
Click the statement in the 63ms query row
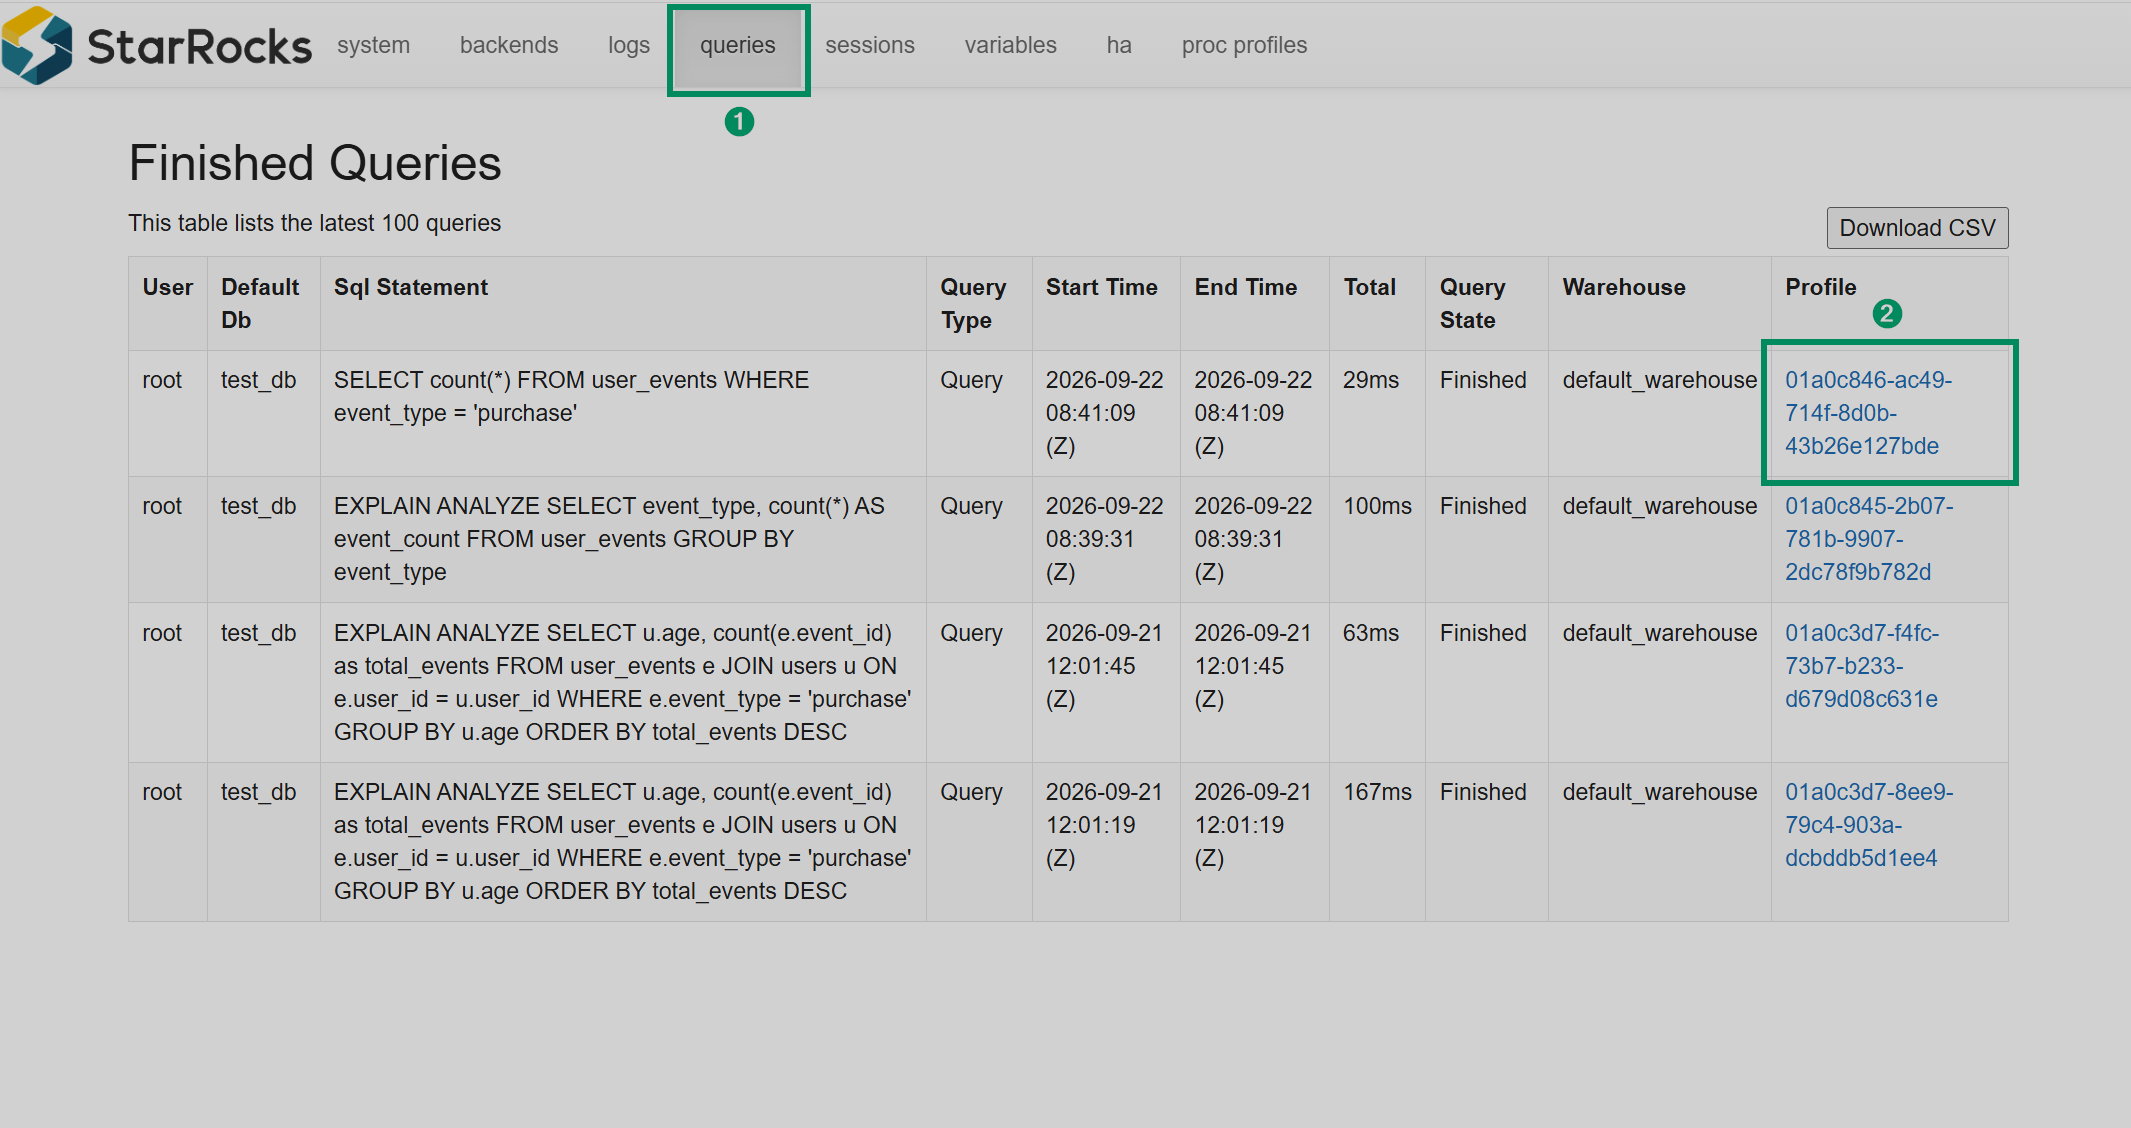(x=622, y=682)
